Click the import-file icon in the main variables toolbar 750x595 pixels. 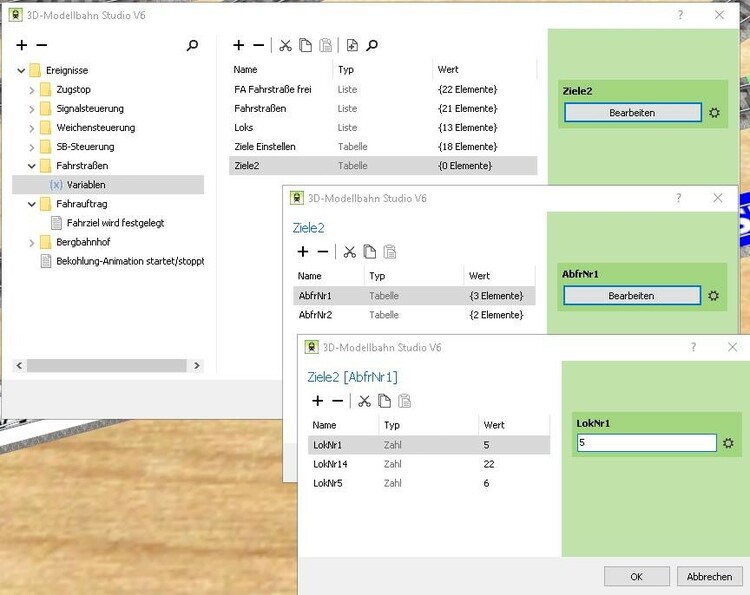coord(352,45)
